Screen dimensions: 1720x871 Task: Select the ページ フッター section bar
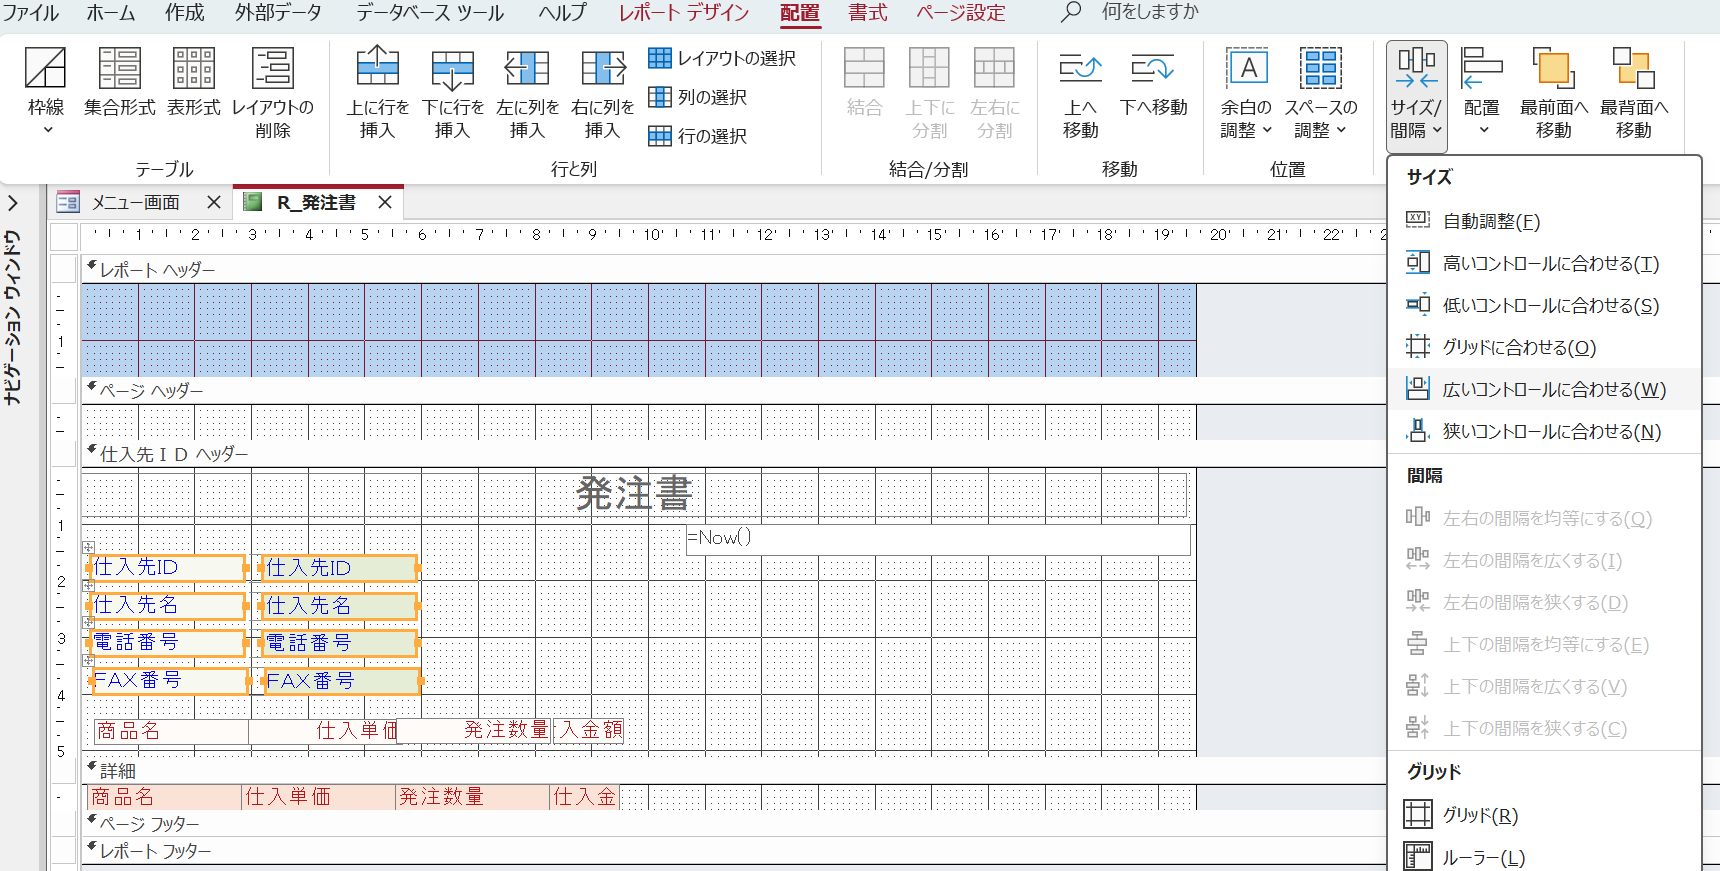click(x=732, y=824)
